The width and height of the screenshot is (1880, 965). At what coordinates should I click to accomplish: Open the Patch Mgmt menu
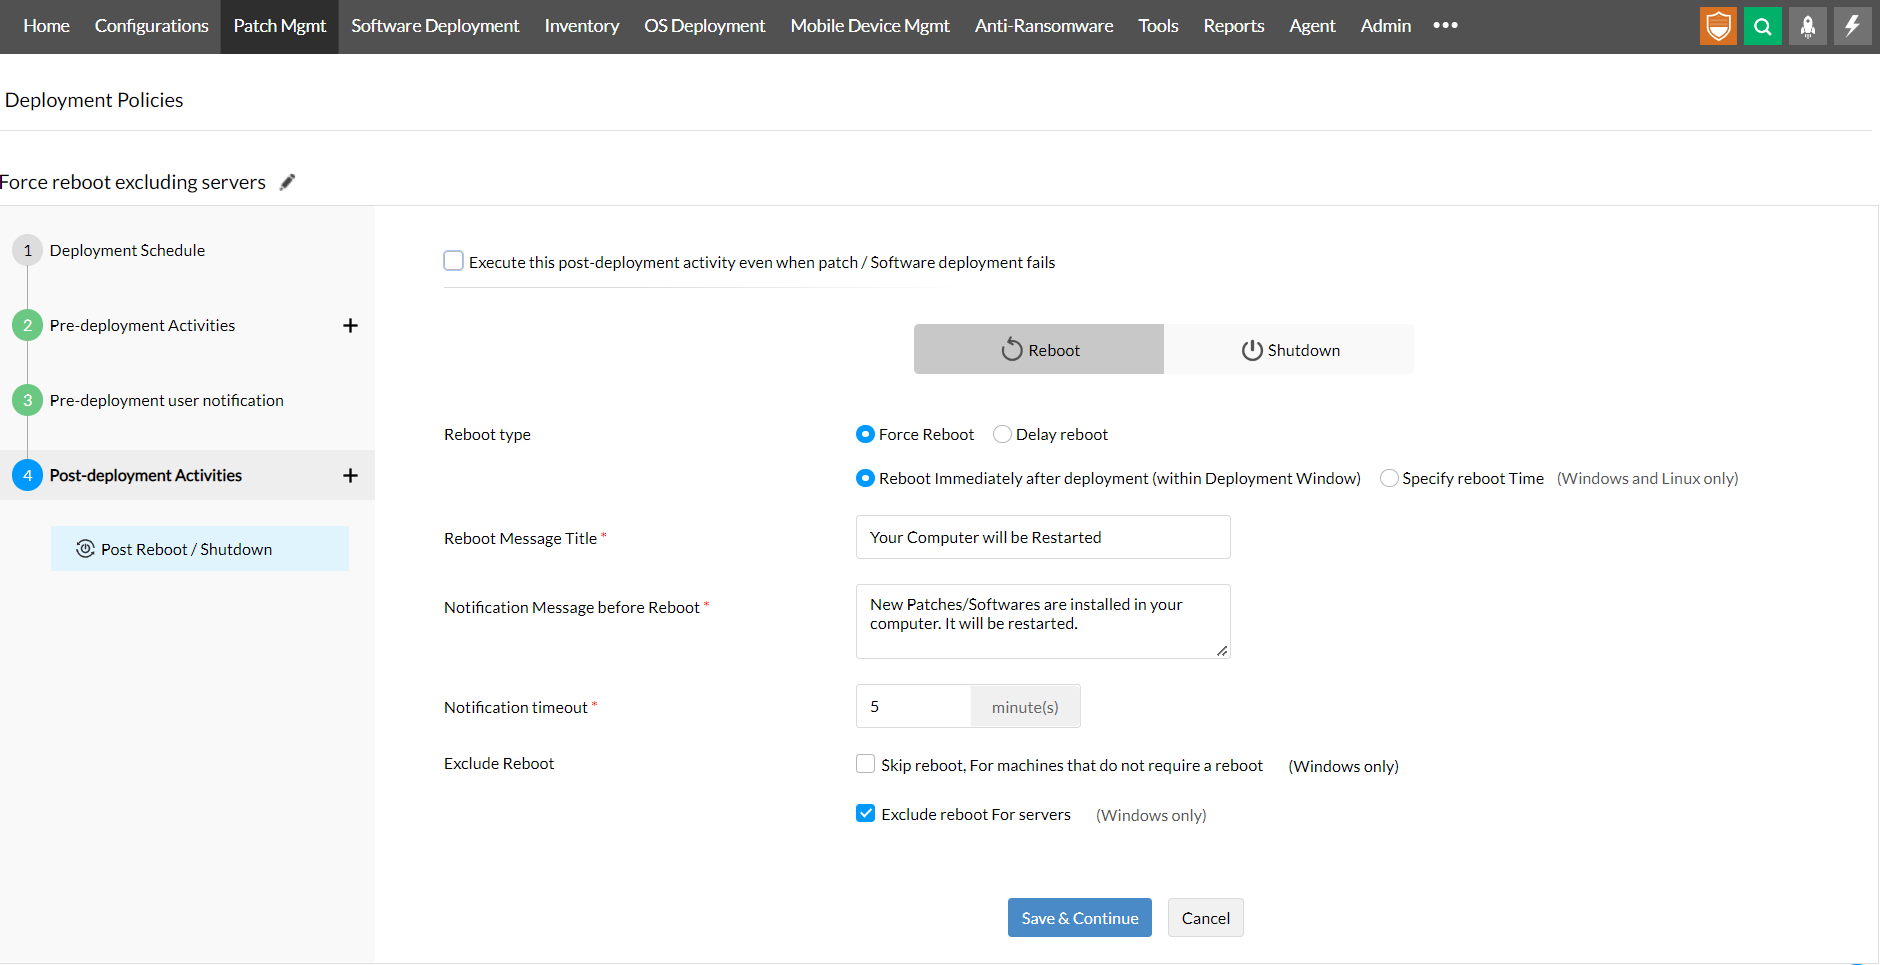(280, 26)
